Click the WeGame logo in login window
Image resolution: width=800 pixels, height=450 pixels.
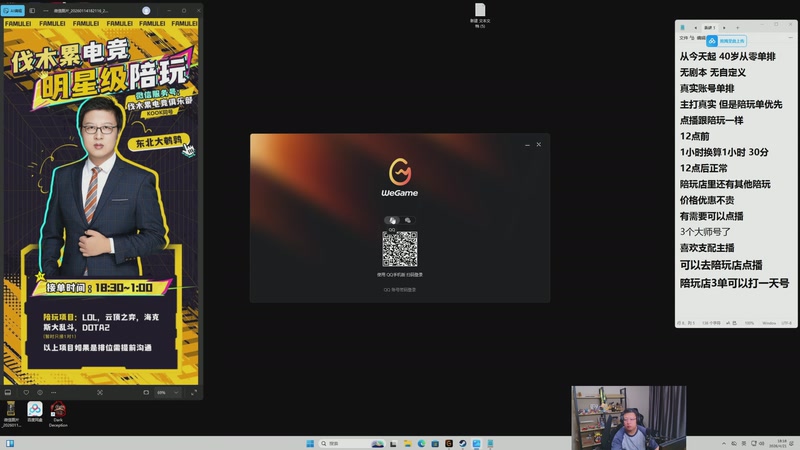click(399, 177)
